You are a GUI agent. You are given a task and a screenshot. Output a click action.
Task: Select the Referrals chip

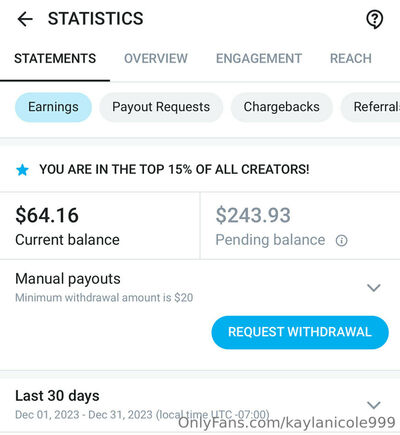pos(371,107)
